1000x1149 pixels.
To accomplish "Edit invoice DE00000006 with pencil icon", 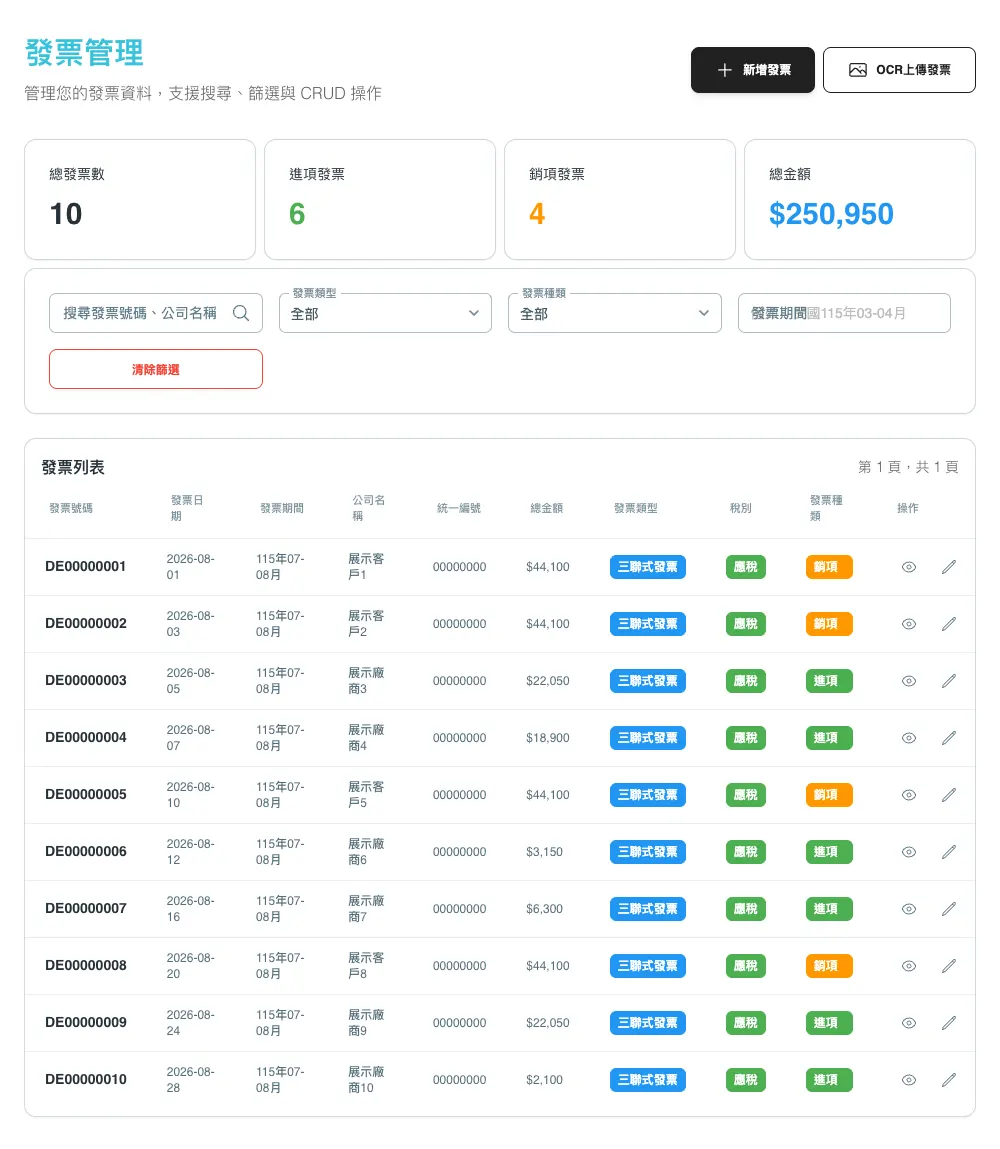I will (949, 852).
